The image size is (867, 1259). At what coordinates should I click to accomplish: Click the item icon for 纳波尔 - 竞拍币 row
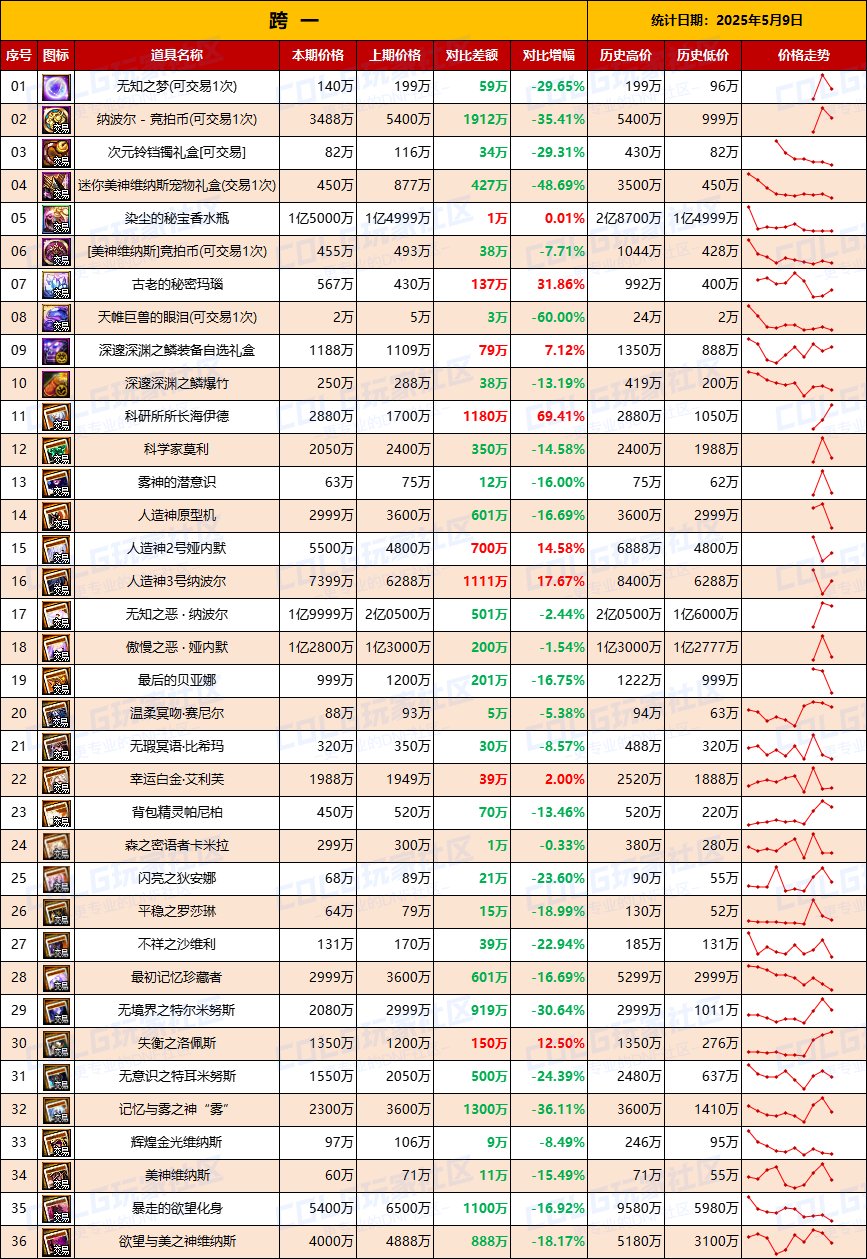55,120
